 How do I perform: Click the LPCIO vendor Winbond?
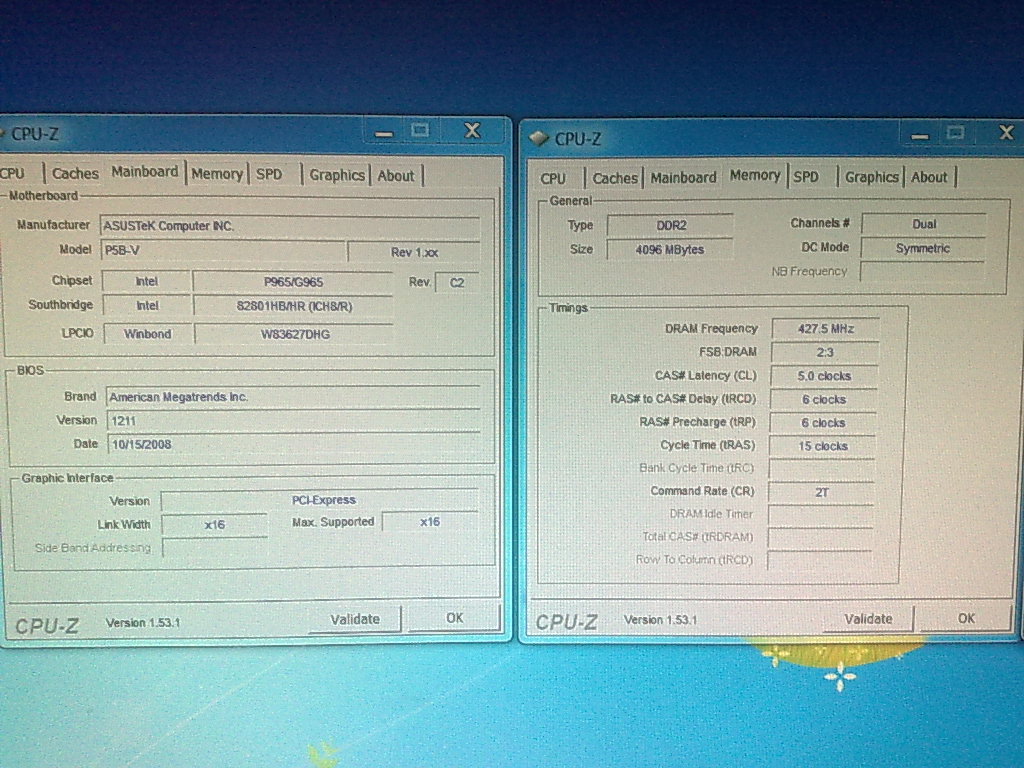(x=148, y=334)
